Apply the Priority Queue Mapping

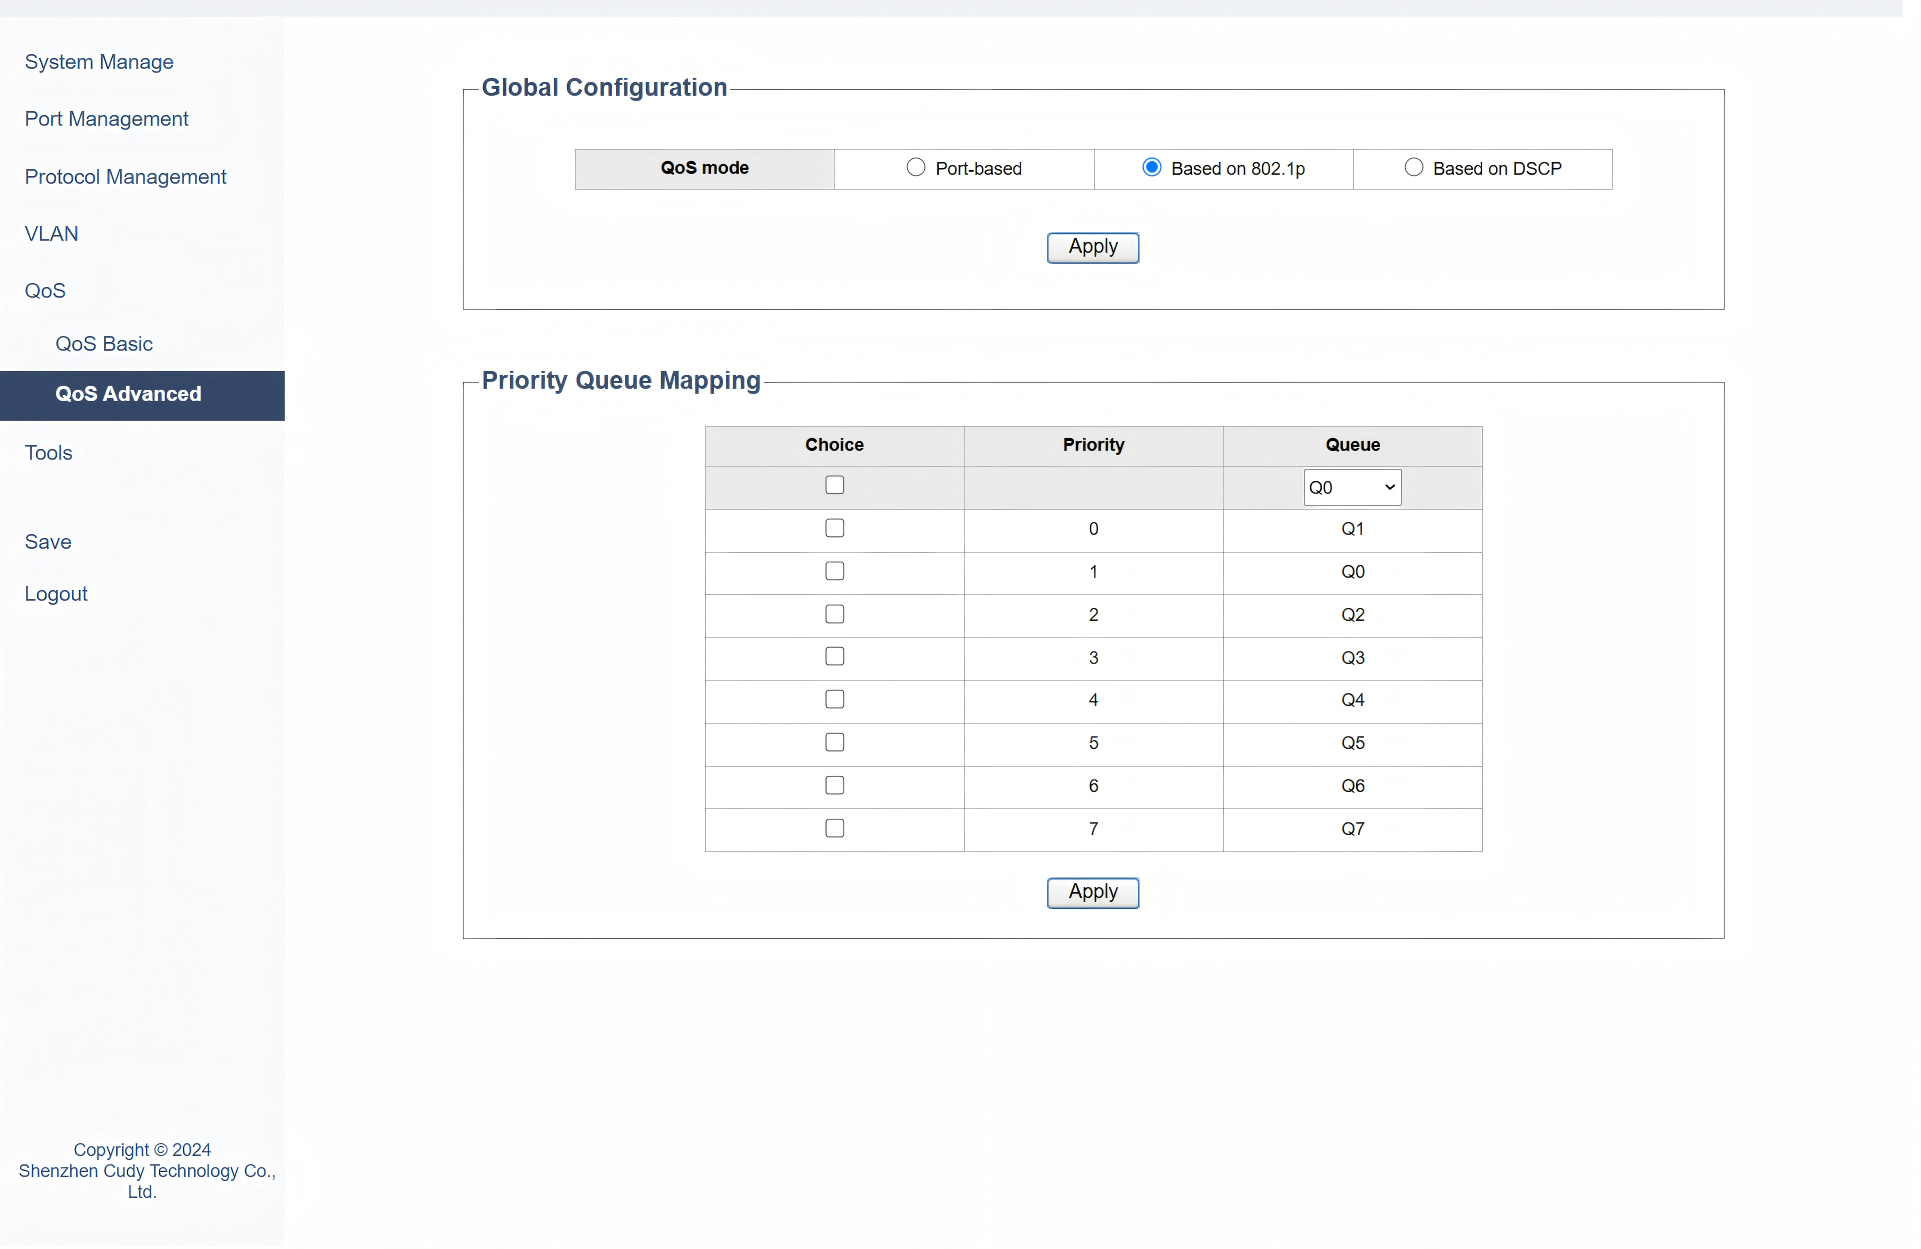point(1093,893)
